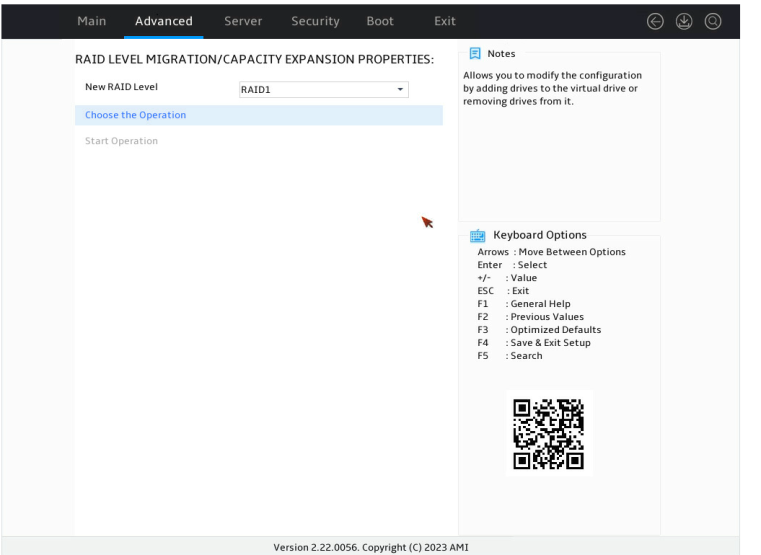
Task: Open the Boot tab
Action: click(x=380, y=21)
